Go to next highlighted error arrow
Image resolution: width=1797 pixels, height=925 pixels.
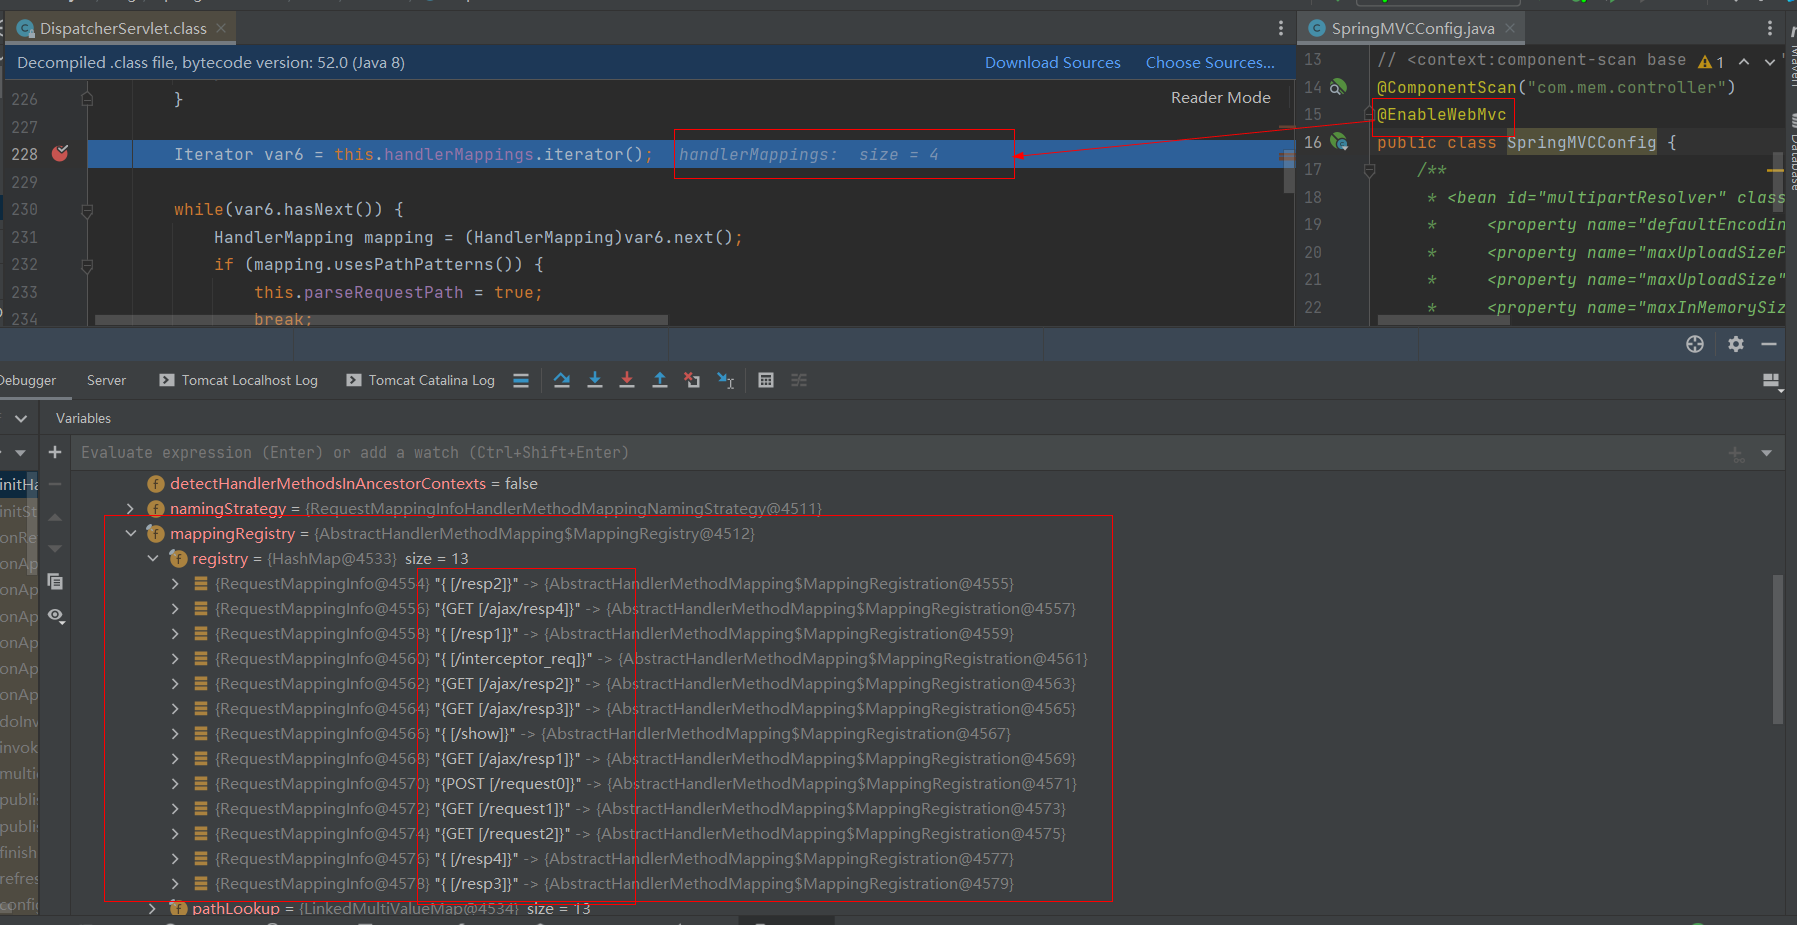(x=1769, y=62)
